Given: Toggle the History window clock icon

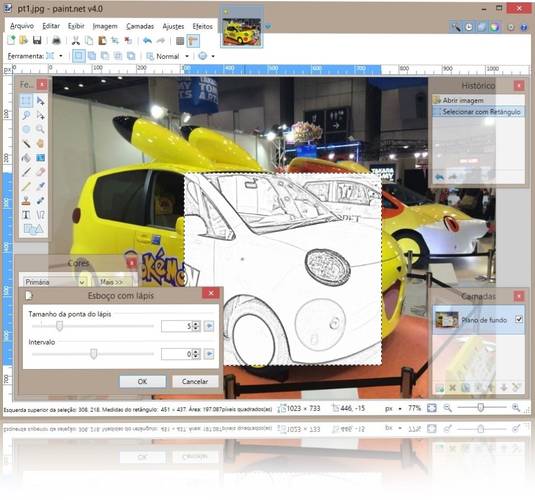Looking at the screenshot, I should [469, 27].
